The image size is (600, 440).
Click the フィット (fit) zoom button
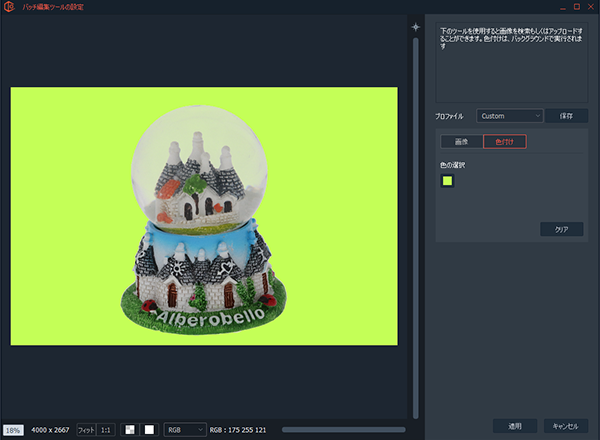click(x=86, y=429)
